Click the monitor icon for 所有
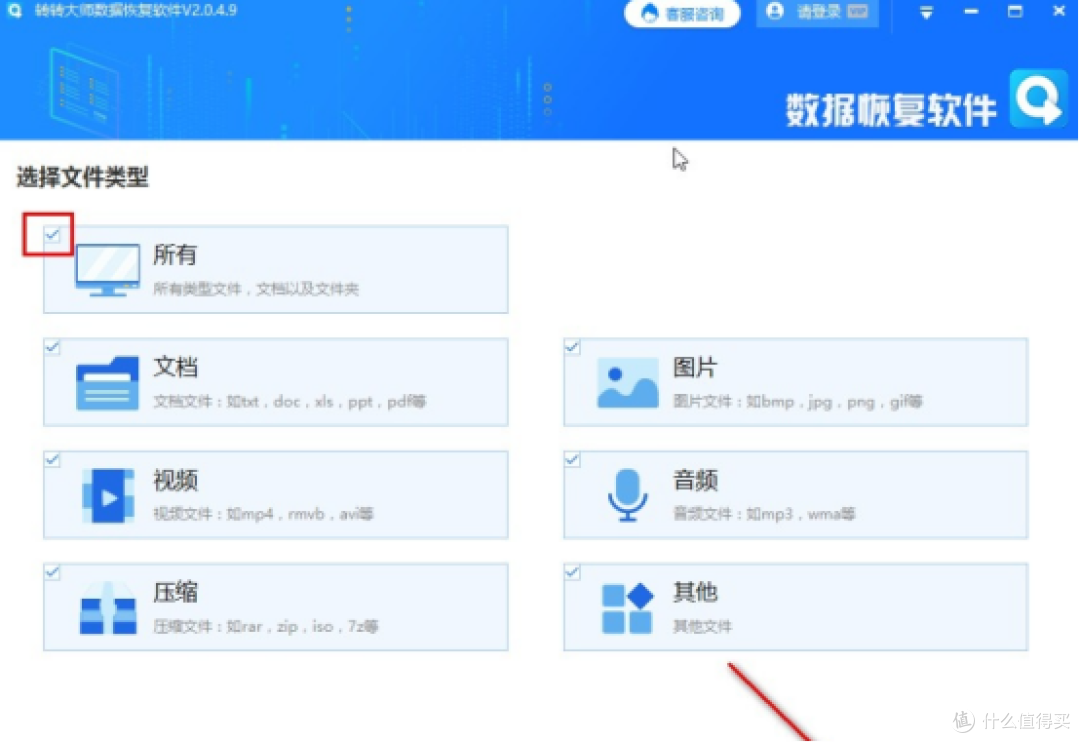The width and height of the screenshot is (1080, 743). (x=107, y=270)
